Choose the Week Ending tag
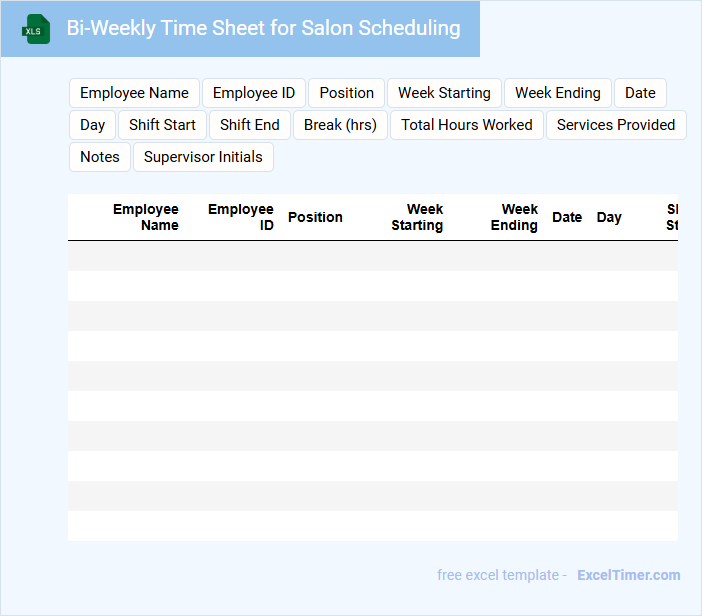Screen dimensions: 702x616 (x=558, y=93)
